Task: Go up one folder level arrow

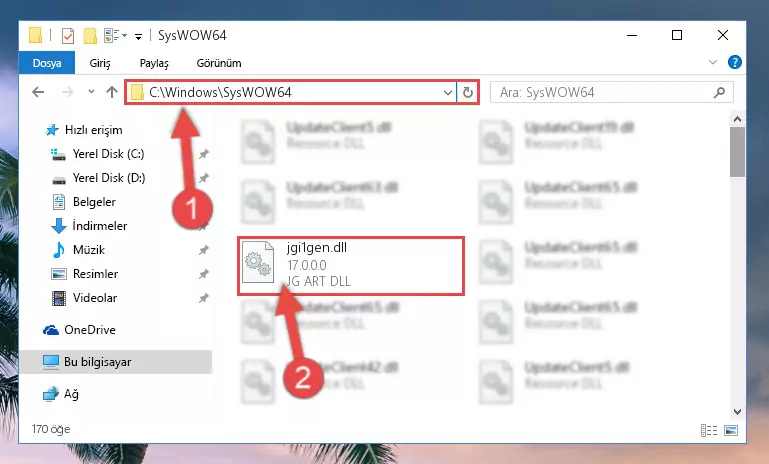Action: 112,92
